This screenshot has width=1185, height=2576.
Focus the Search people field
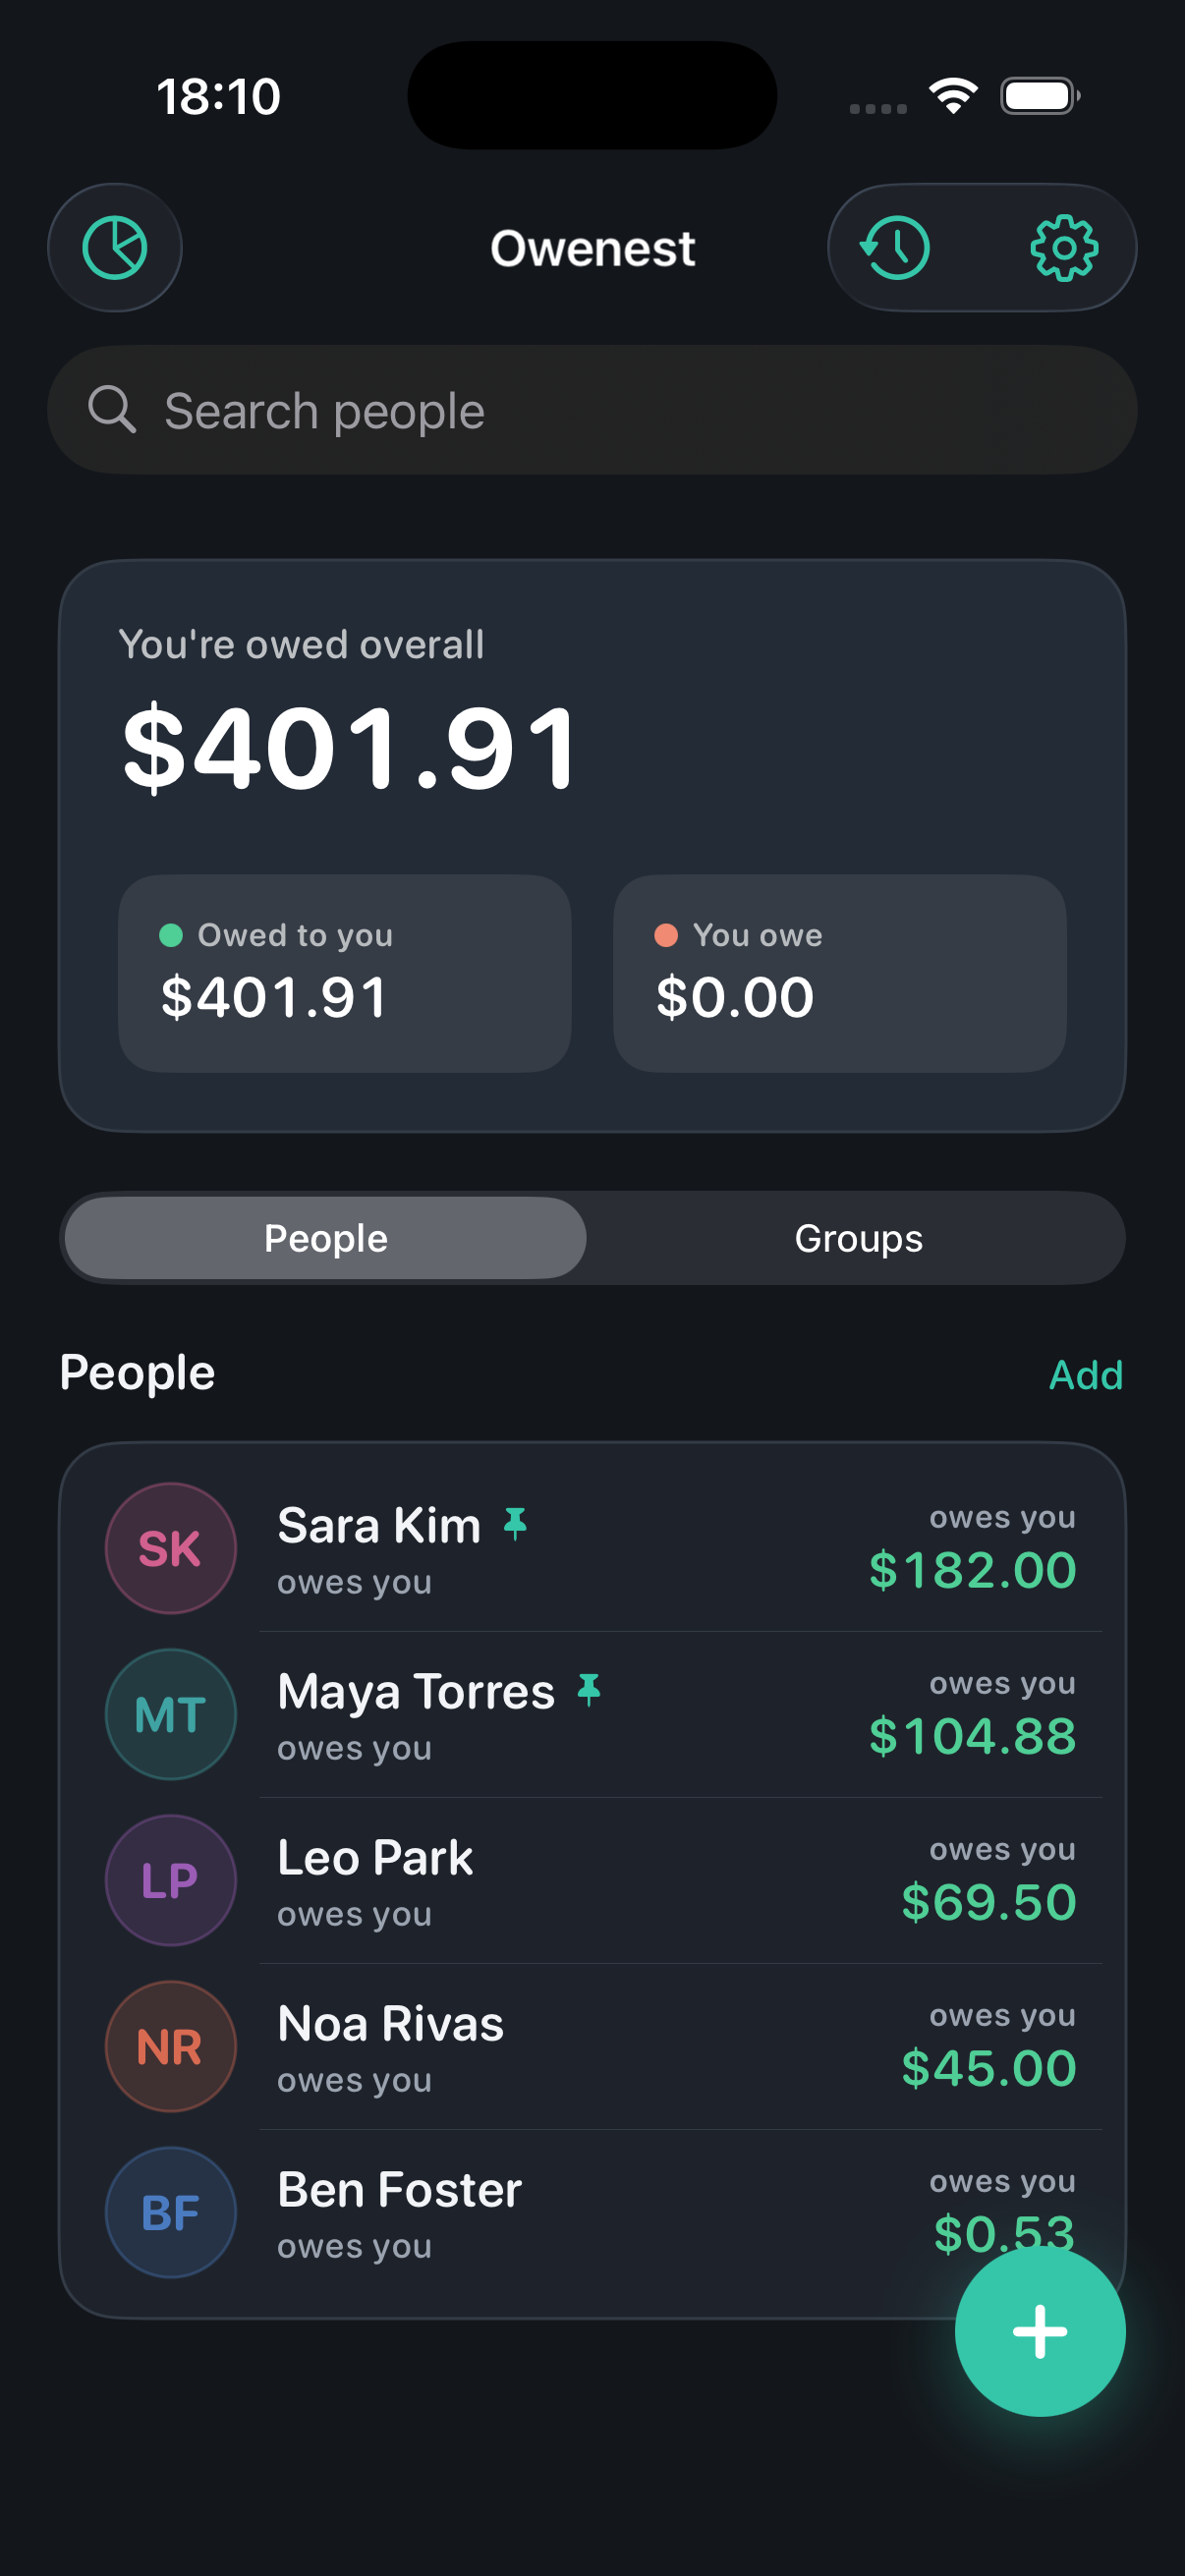pos(592,410)
